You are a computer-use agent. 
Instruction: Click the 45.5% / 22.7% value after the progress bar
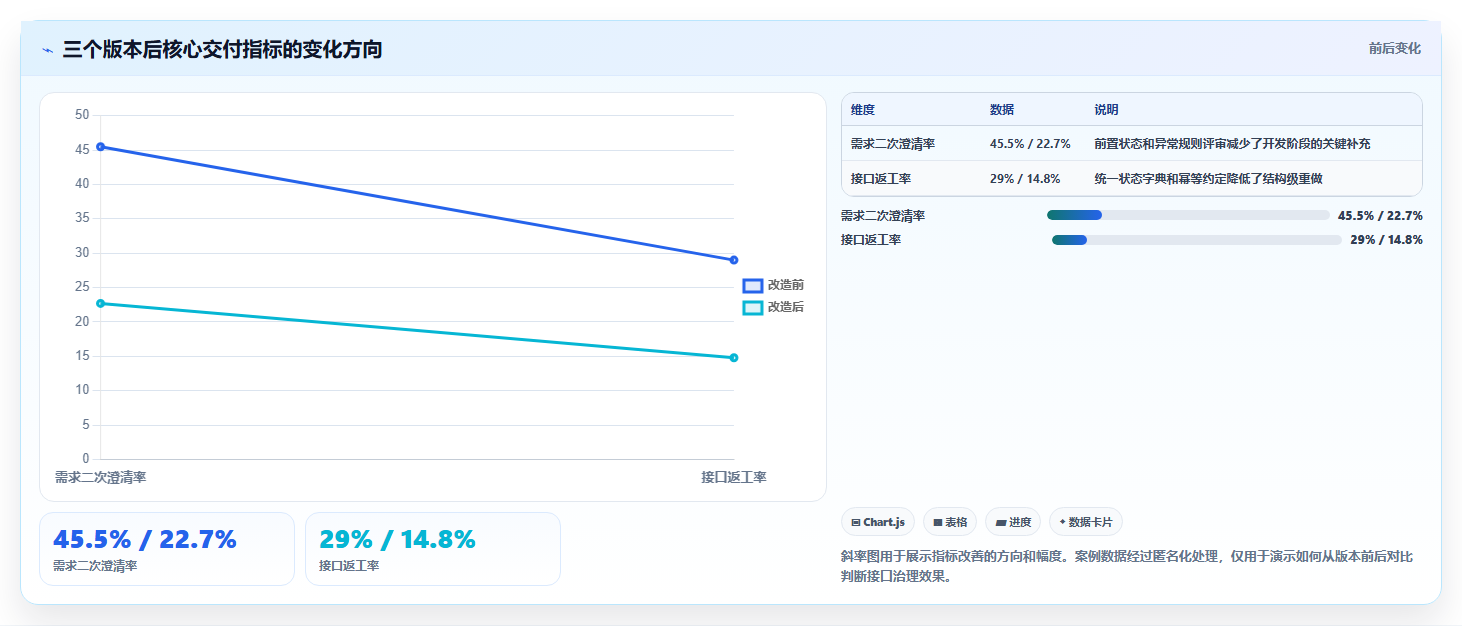pos(1380,215)
